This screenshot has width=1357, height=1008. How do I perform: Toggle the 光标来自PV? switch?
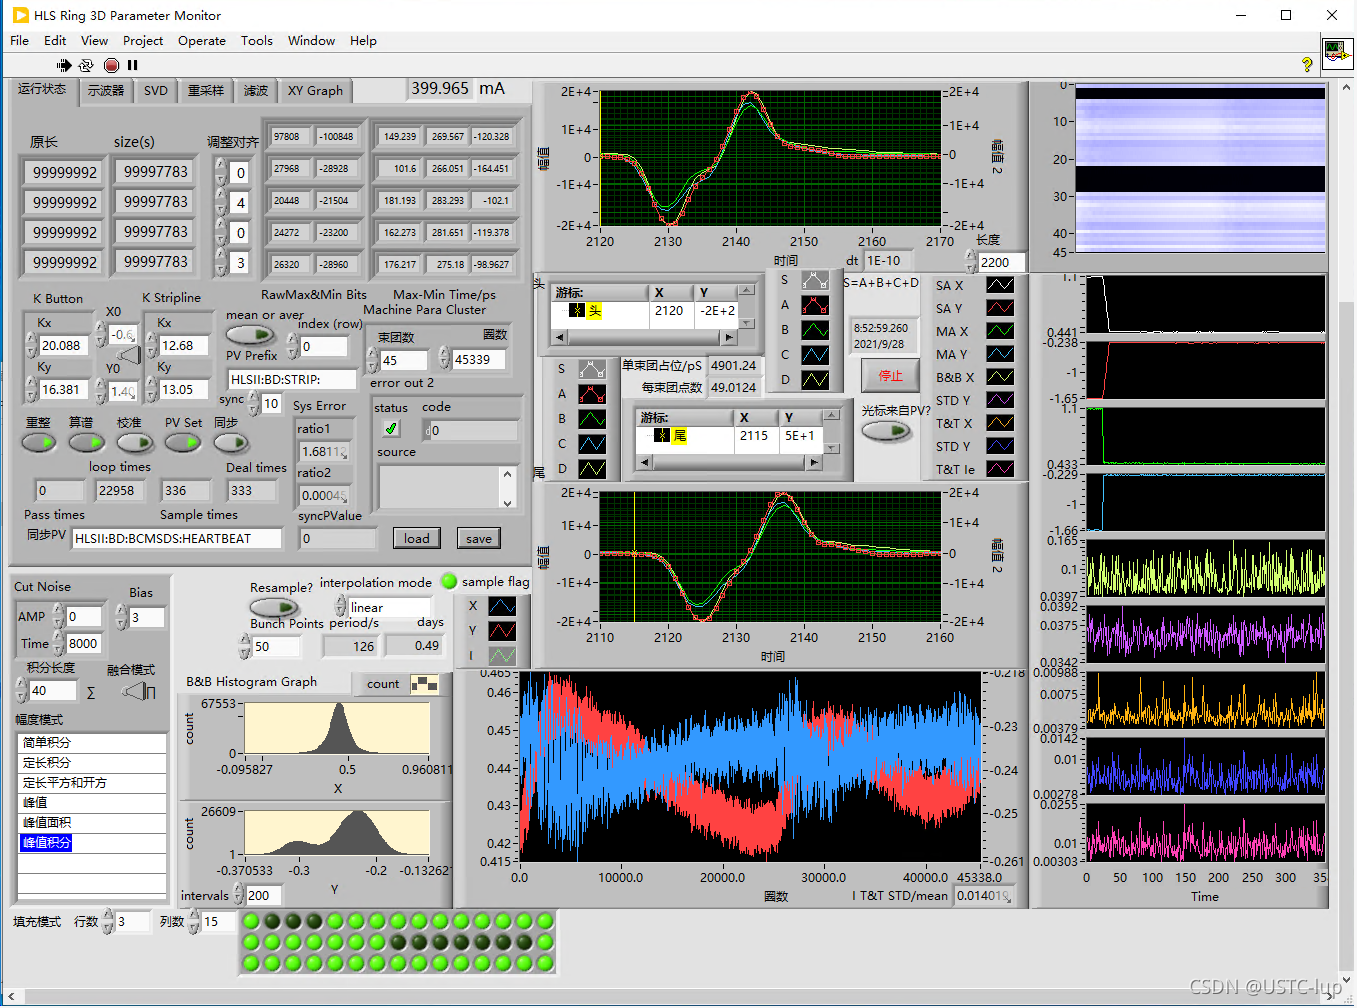[x=886, y=431]
